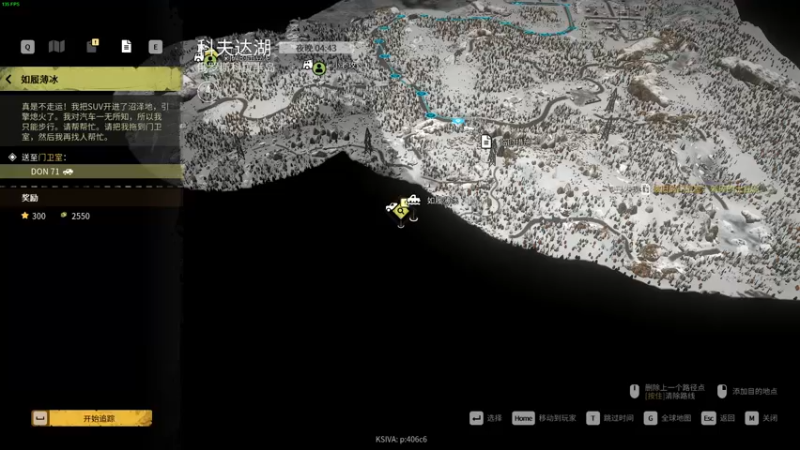
Task: Click the Esc key 返回 hint
Action: (718, 418)
